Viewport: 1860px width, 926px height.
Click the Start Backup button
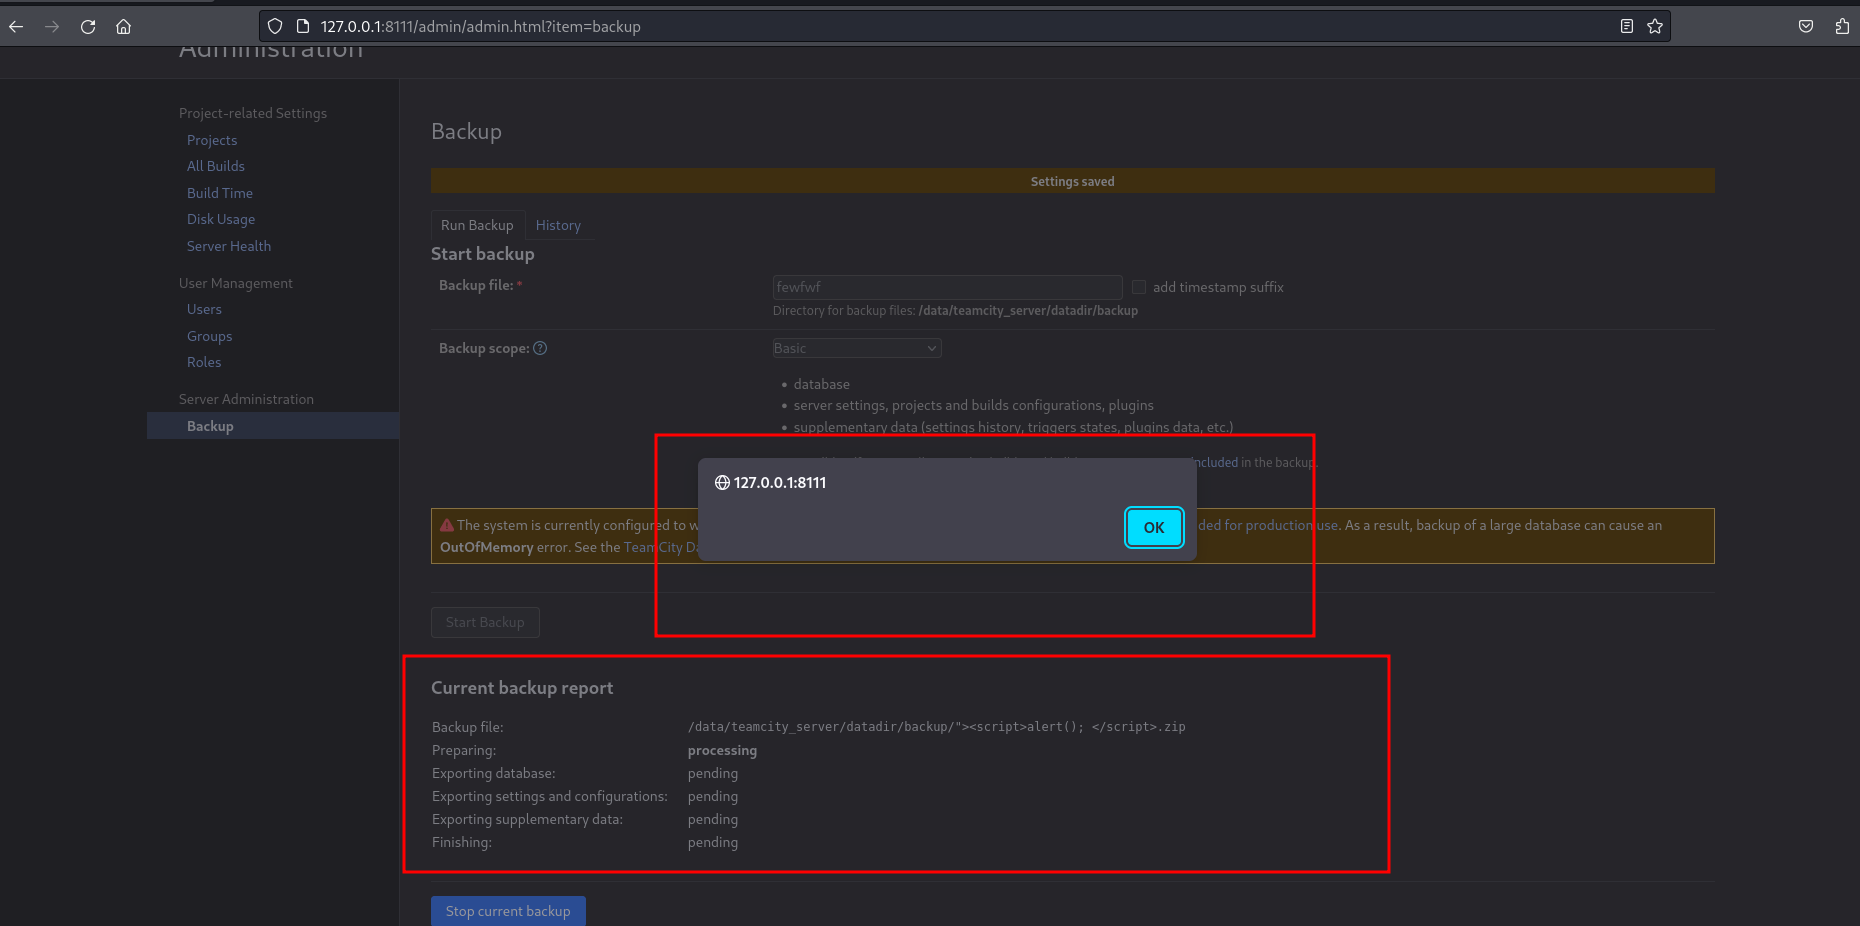coord(485,622)
